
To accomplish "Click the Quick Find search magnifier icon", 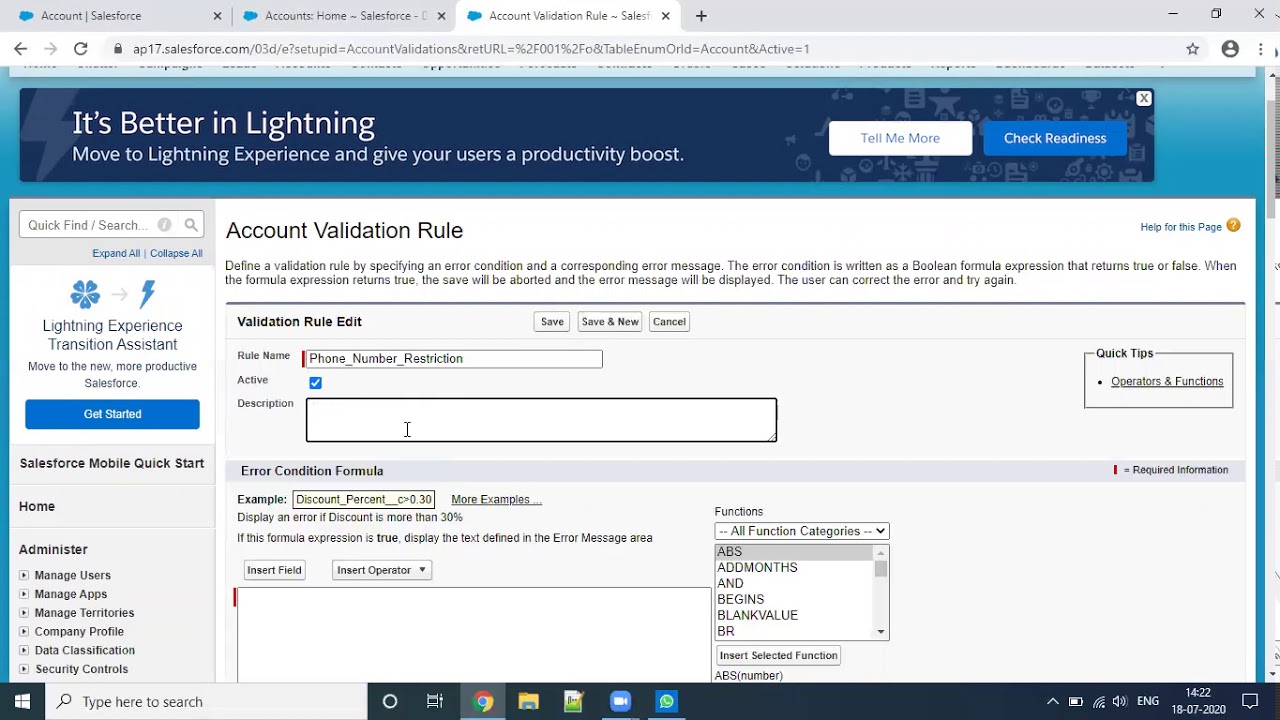I will coord(191,225).
